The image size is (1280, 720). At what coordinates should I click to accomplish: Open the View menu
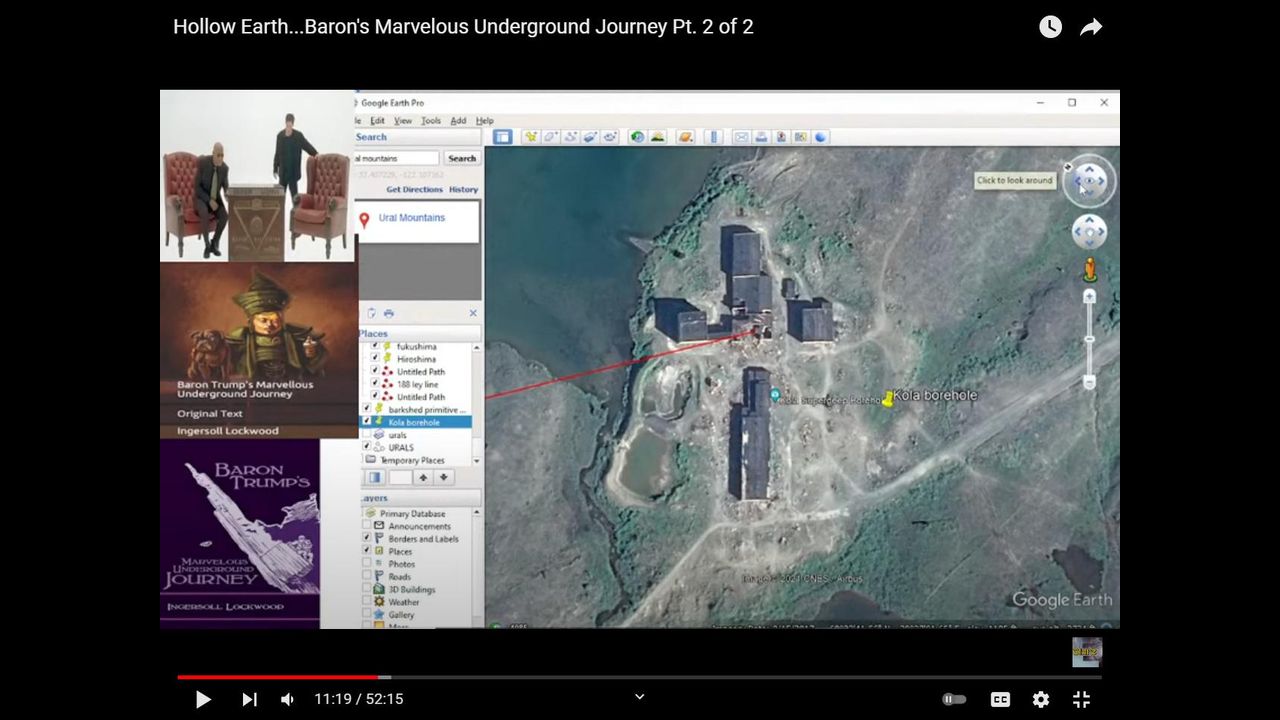[403, 121]
